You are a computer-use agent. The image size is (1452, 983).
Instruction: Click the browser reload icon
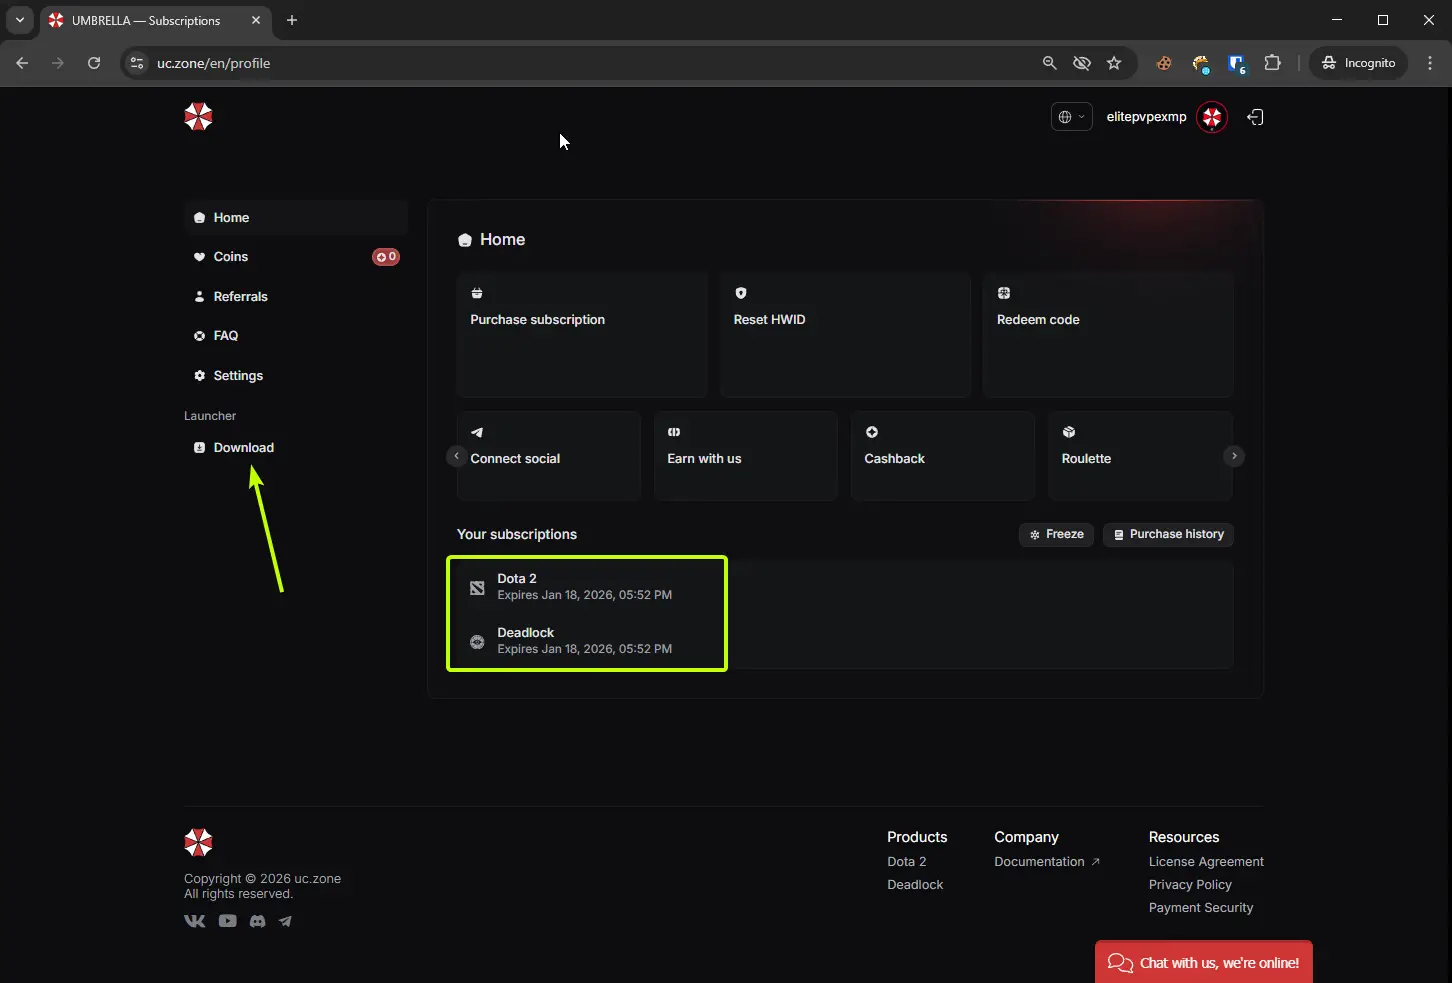click(94, 63)
